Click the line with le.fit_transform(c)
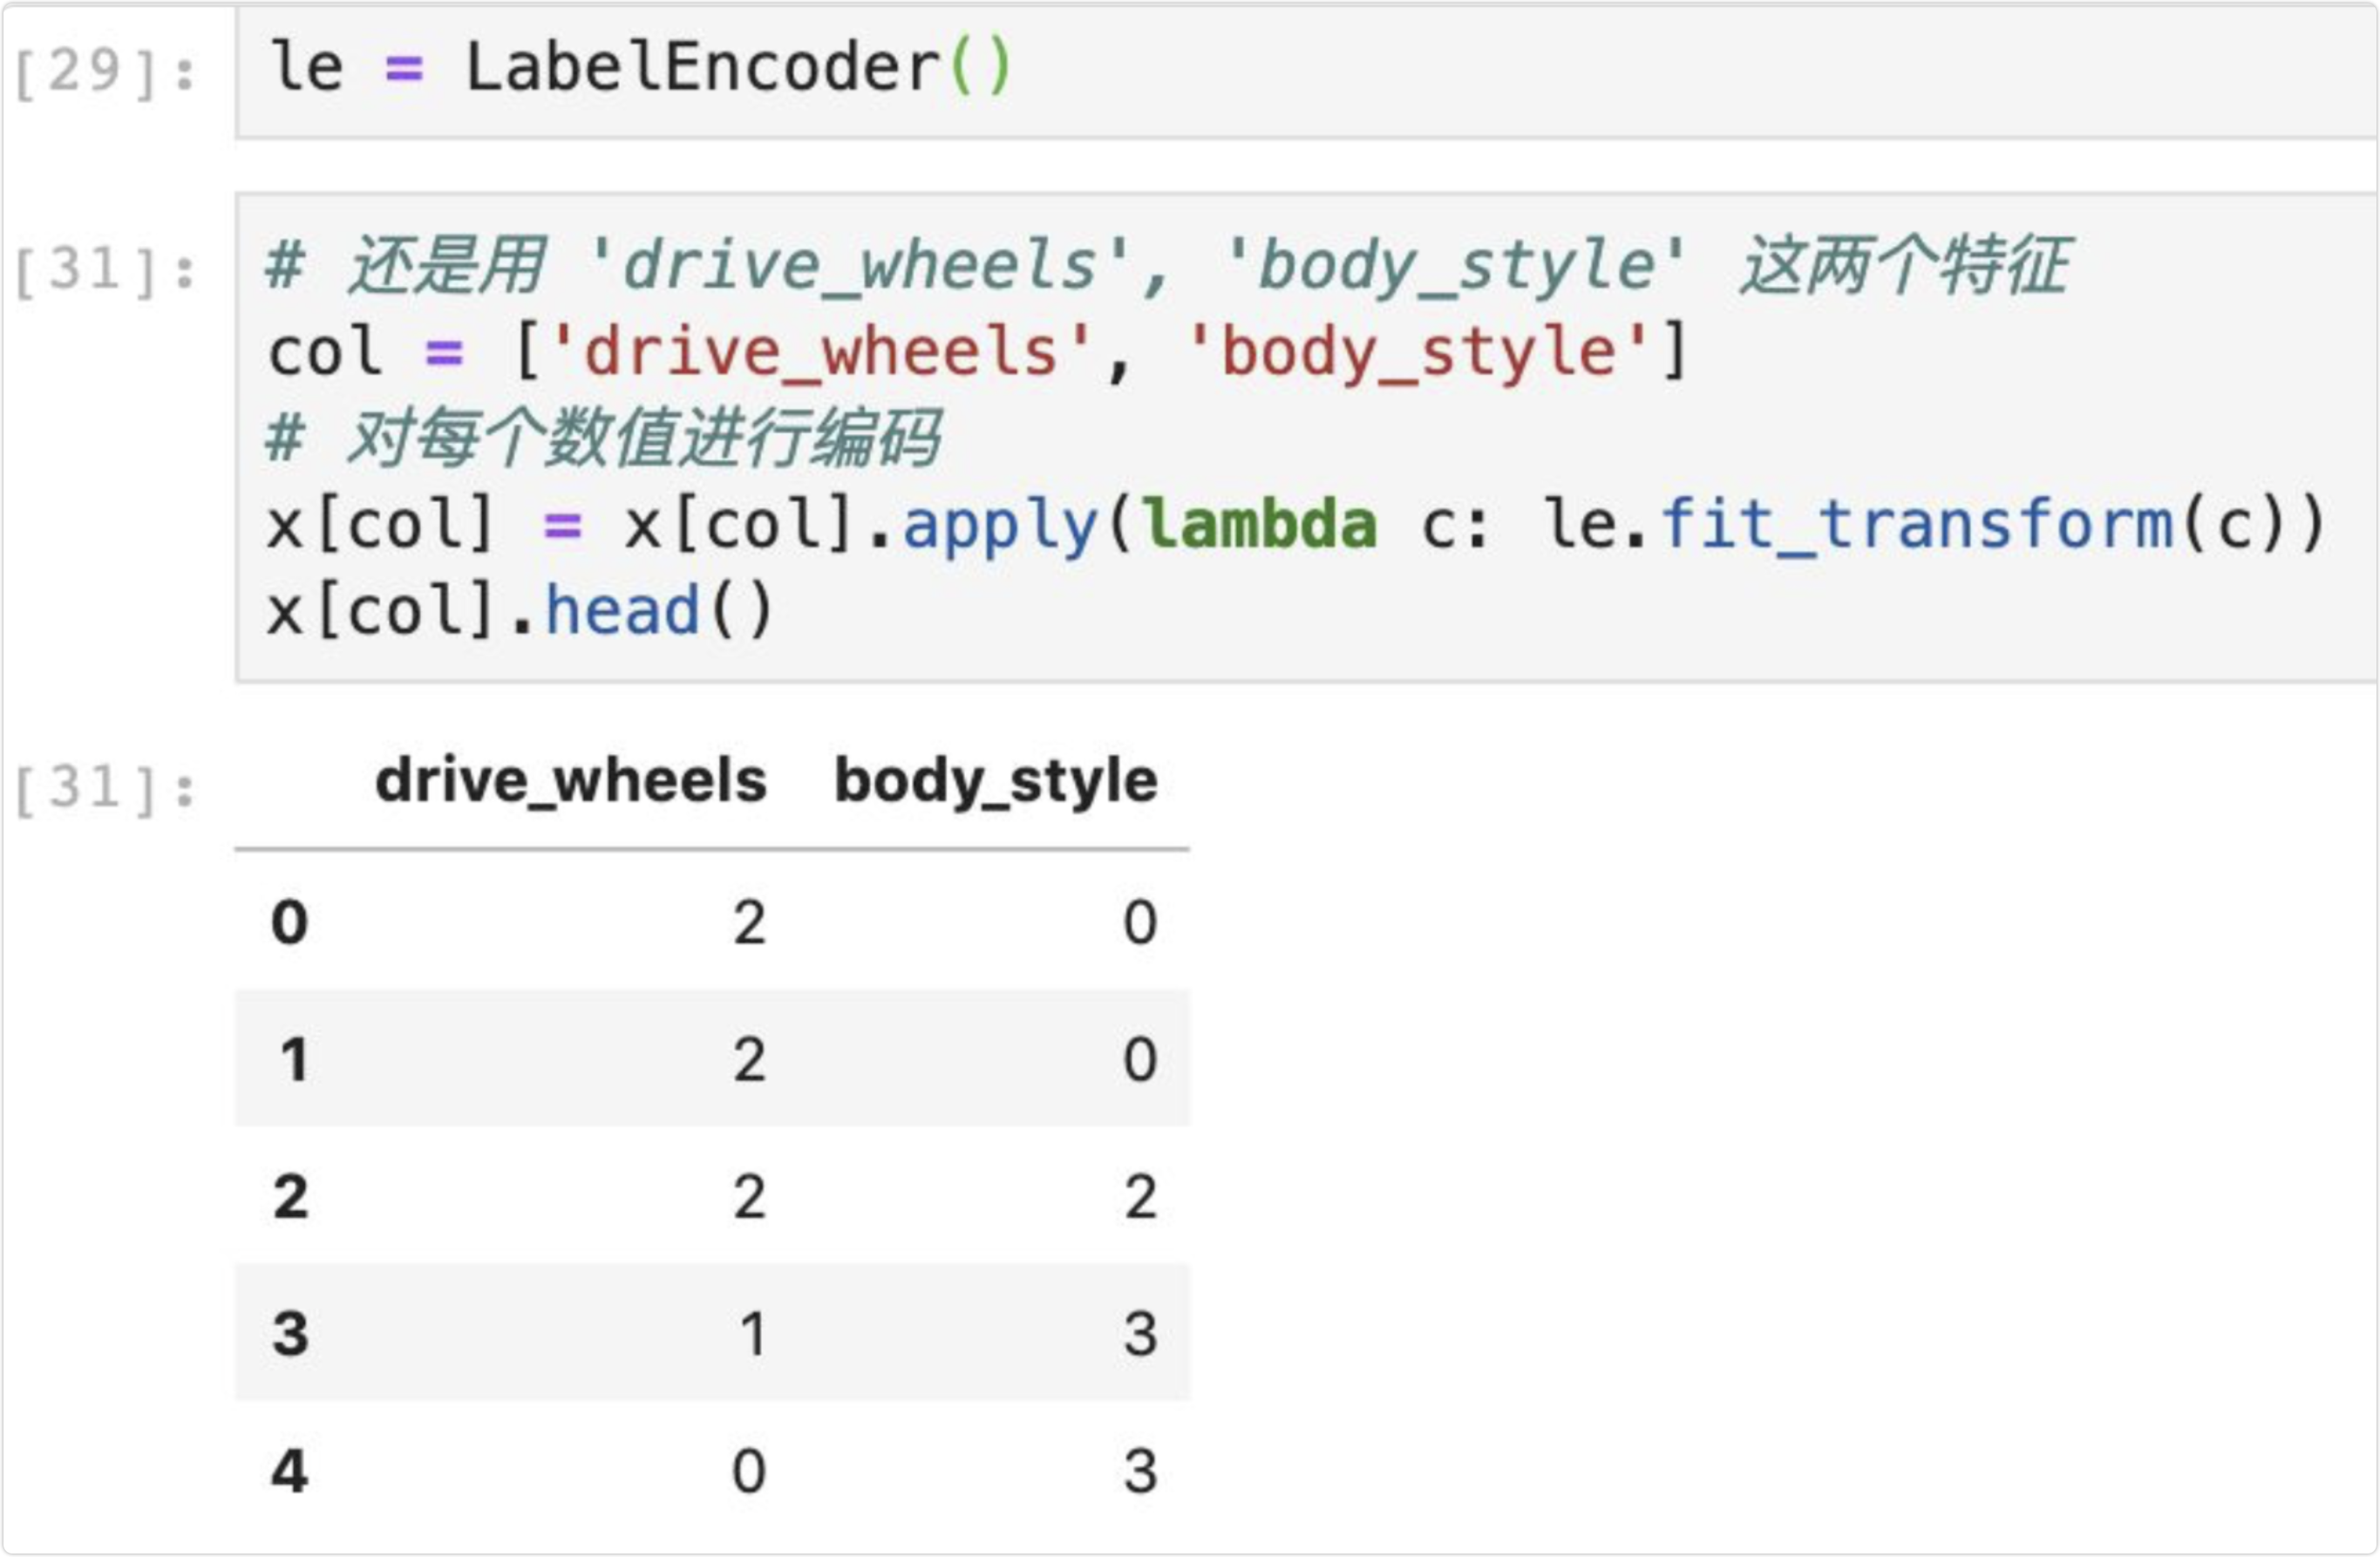This screenshot has height=1557, width=2380. (1297, 524)
